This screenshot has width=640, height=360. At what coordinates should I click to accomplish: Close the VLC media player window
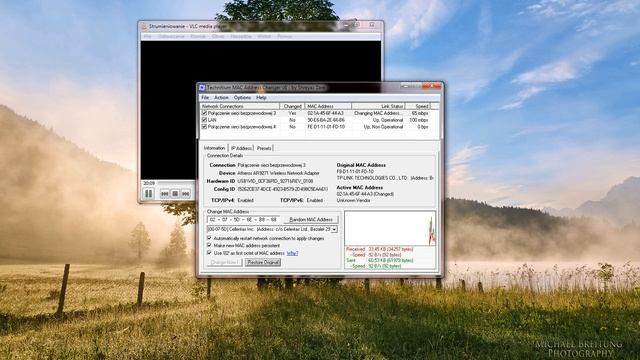click(372, 25)
